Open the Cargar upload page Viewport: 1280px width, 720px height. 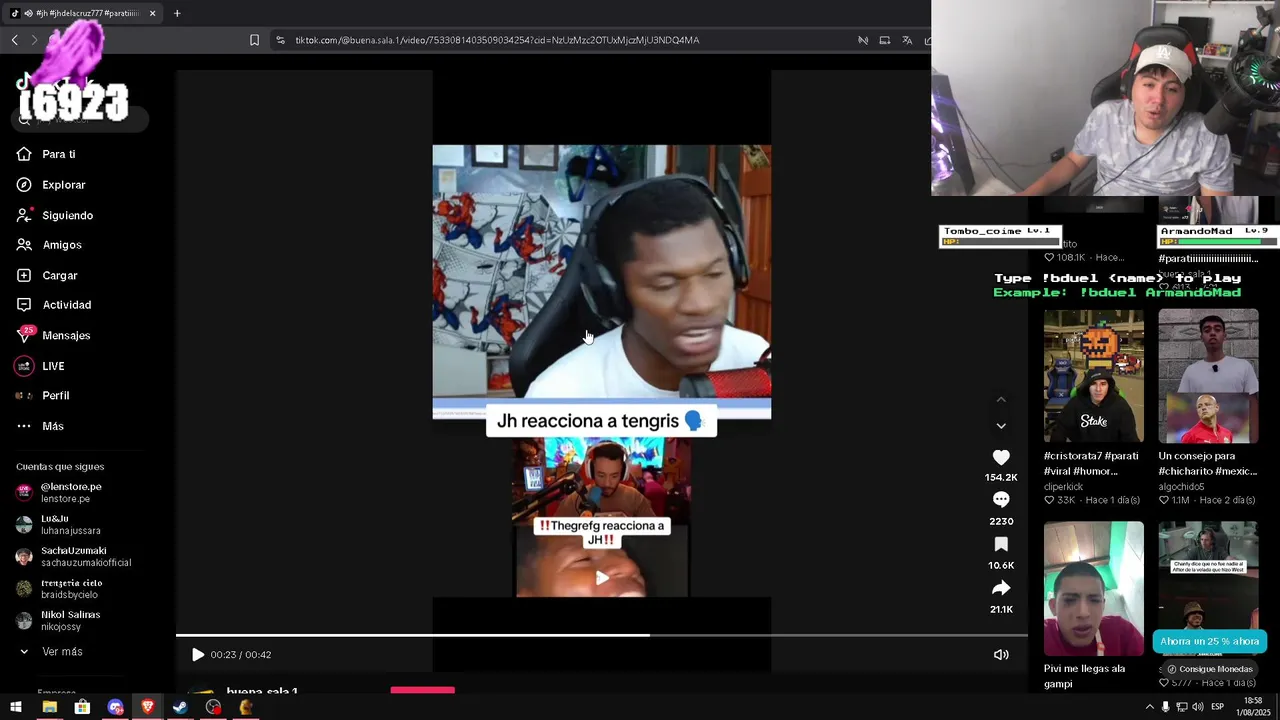tap(59, 275)
